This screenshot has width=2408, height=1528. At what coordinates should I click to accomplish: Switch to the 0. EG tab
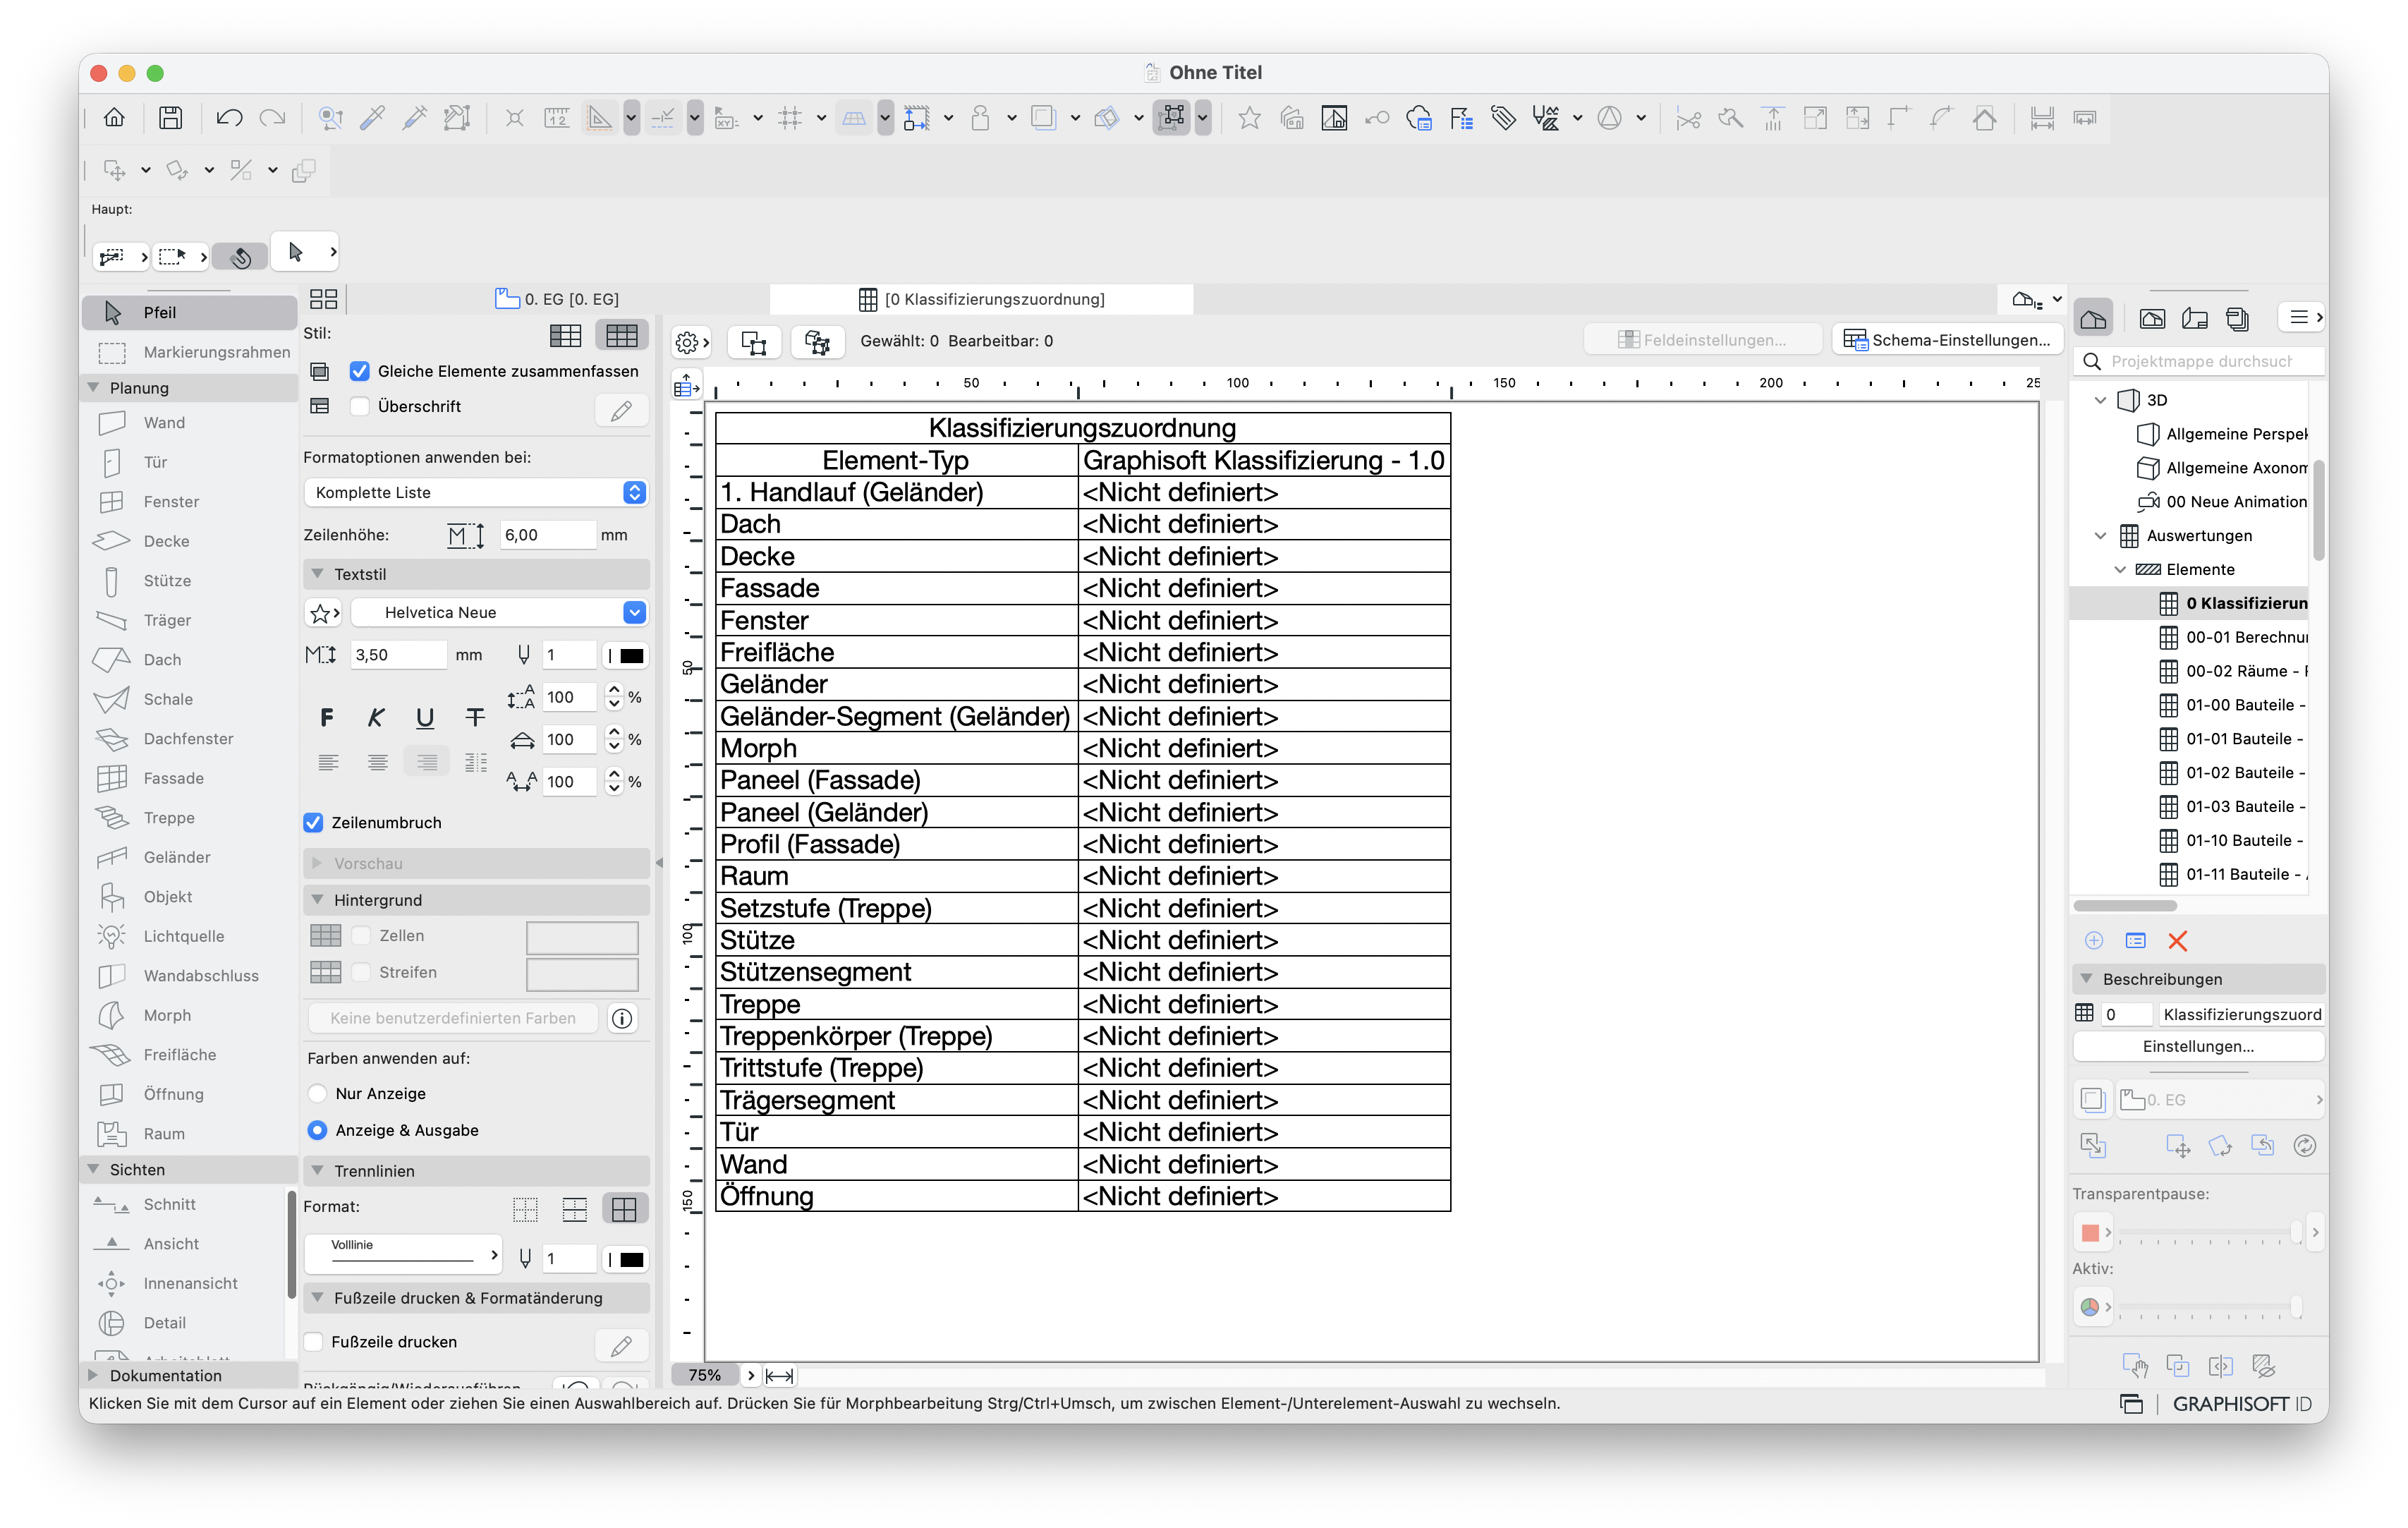pos(558,299)
